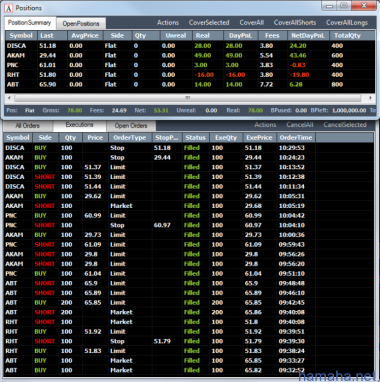Sort executions by StopP... column header

[x=167, y=138]
